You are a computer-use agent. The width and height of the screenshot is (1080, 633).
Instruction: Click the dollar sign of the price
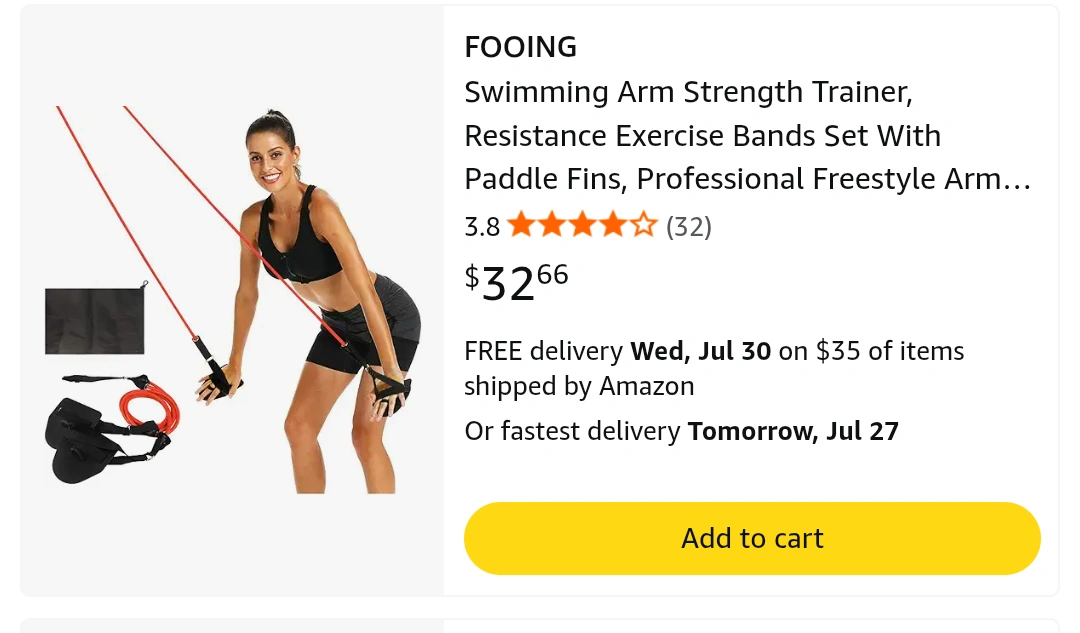472,277
